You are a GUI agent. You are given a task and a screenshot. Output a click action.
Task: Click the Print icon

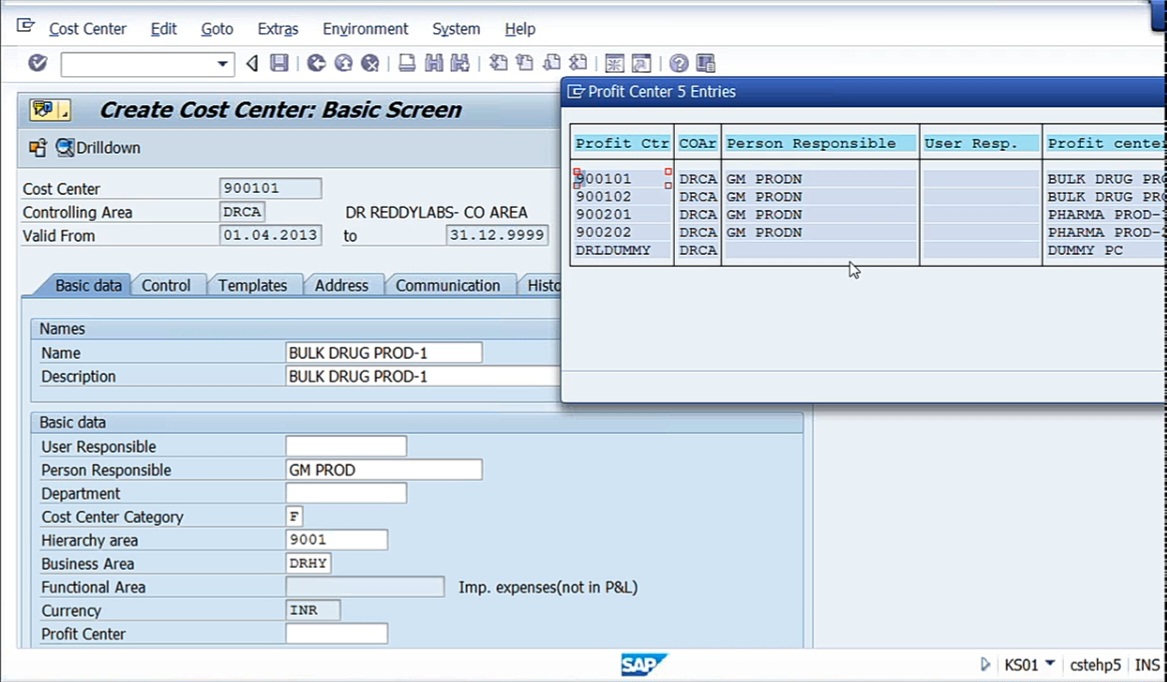[406, 63]
